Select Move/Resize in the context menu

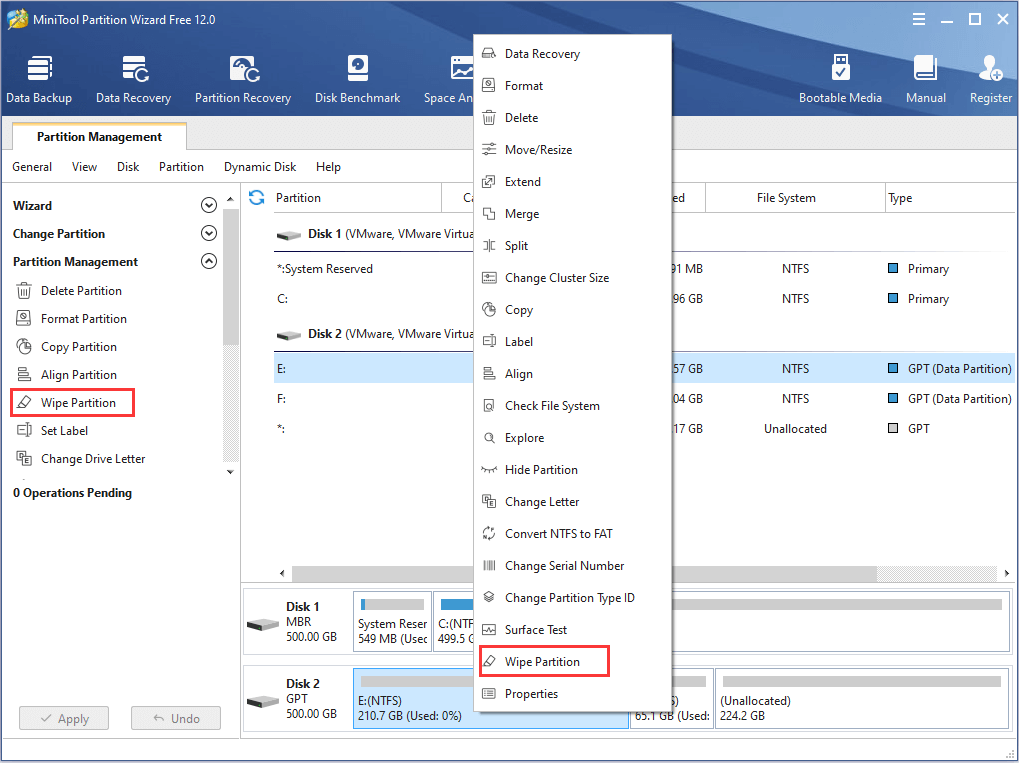point(572,149)
